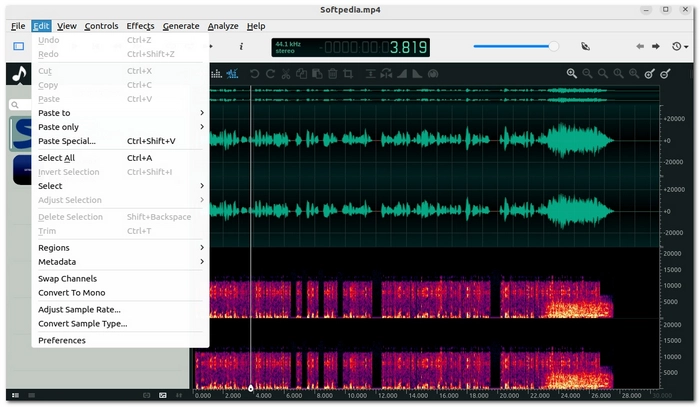Choose Convert Sample Type…

[120, 324]
